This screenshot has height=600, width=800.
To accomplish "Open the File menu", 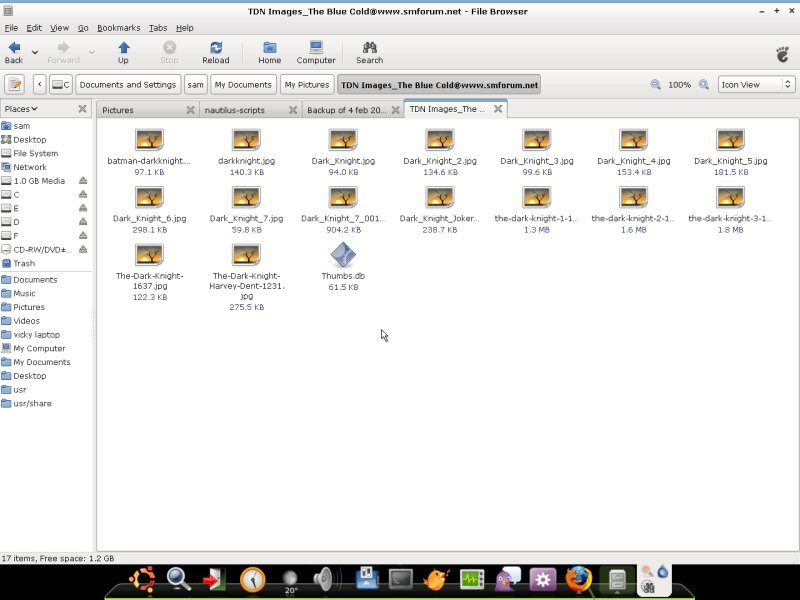I will [11, 28].
